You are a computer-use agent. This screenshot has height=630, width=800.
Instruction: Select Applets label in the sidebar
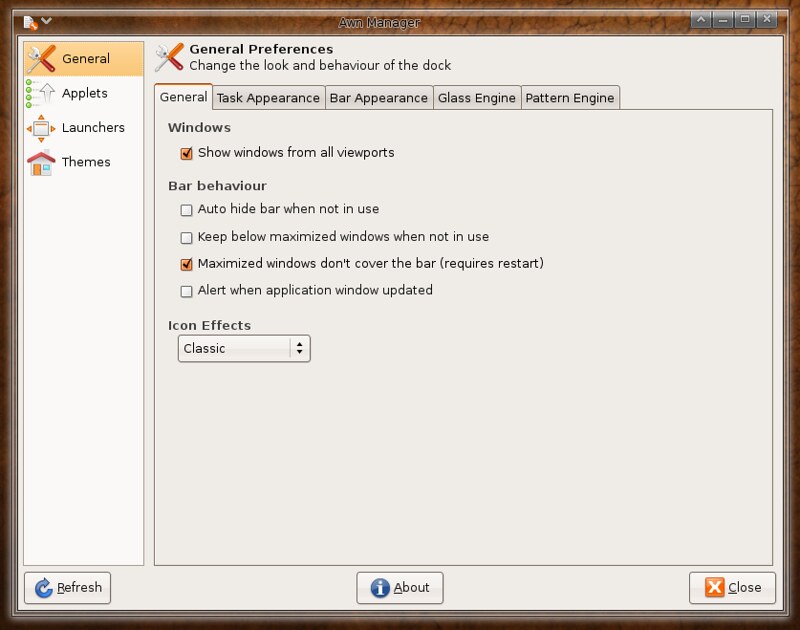click(85, 93)
